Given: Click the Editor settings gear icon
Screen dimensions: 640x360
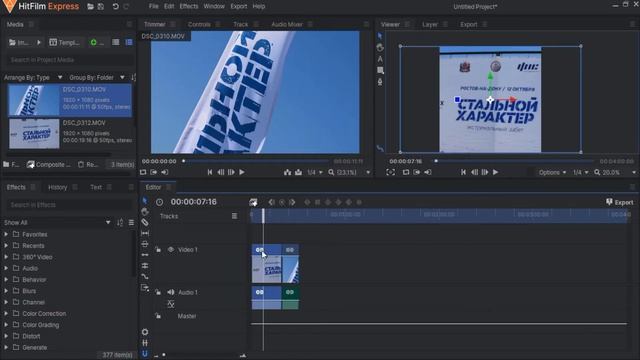Looking at the screenshot, I should coord(144,332).
